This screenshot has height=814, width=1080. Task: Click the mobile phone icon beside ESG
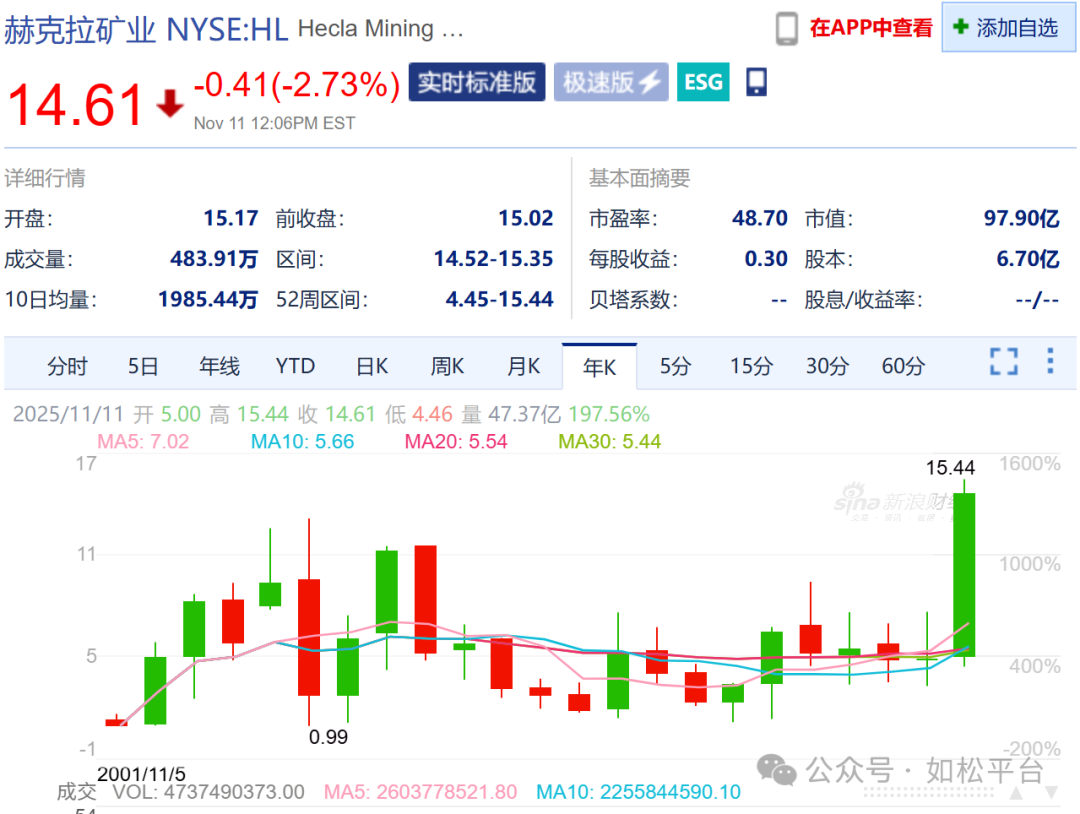coord(755,82)
